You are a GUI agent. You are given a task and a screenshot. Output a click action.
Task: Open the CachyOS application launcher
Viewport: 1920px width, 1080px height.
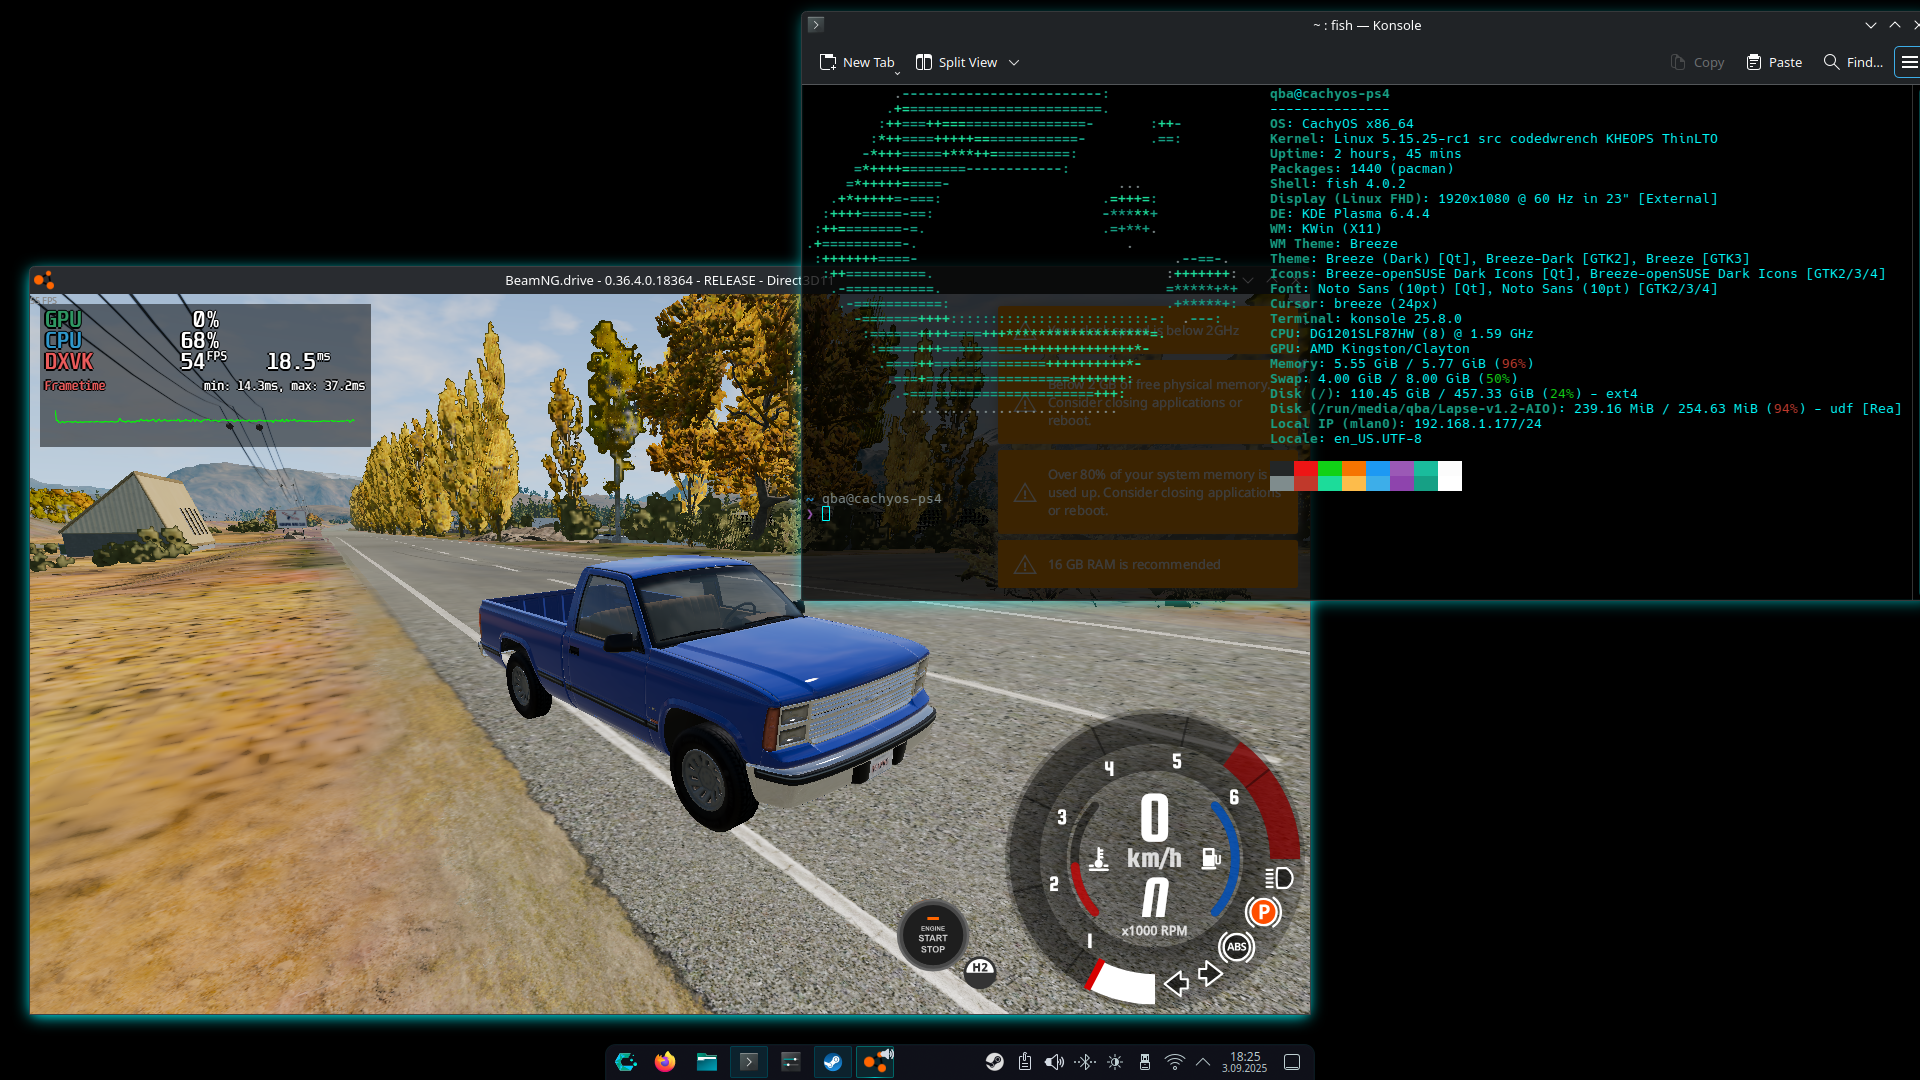626,1062
